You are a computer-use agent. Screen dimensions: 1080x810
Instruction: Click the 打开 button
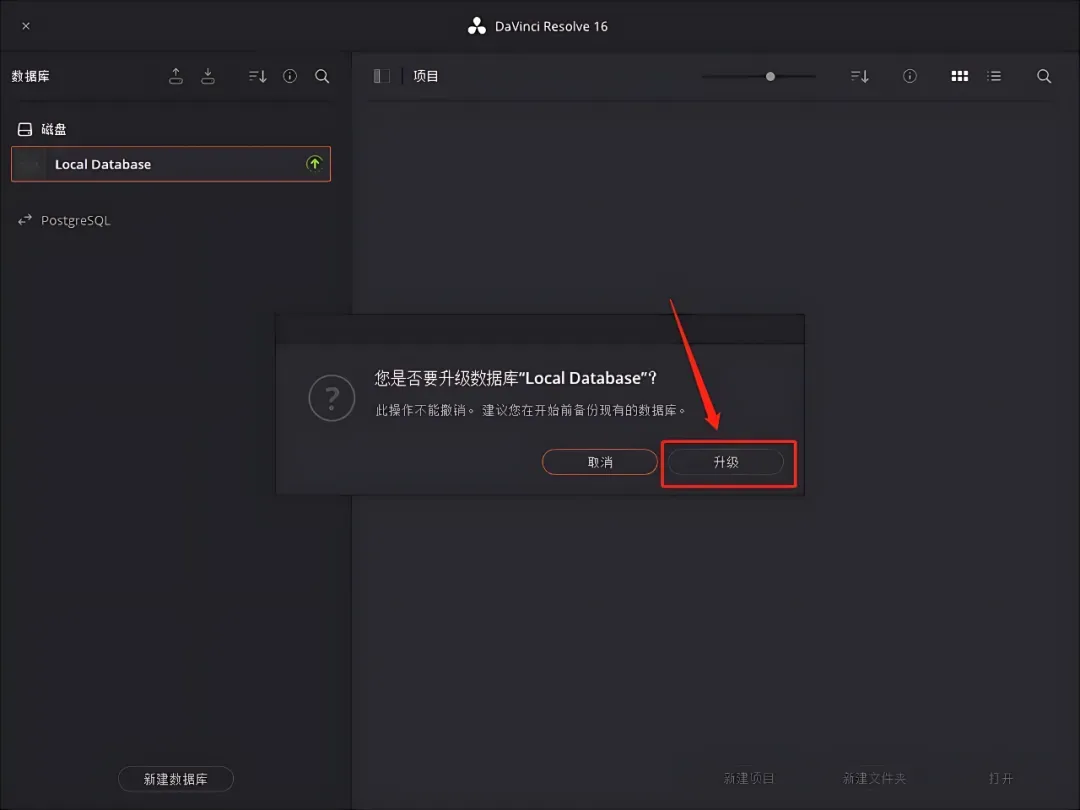[1001, 778]
